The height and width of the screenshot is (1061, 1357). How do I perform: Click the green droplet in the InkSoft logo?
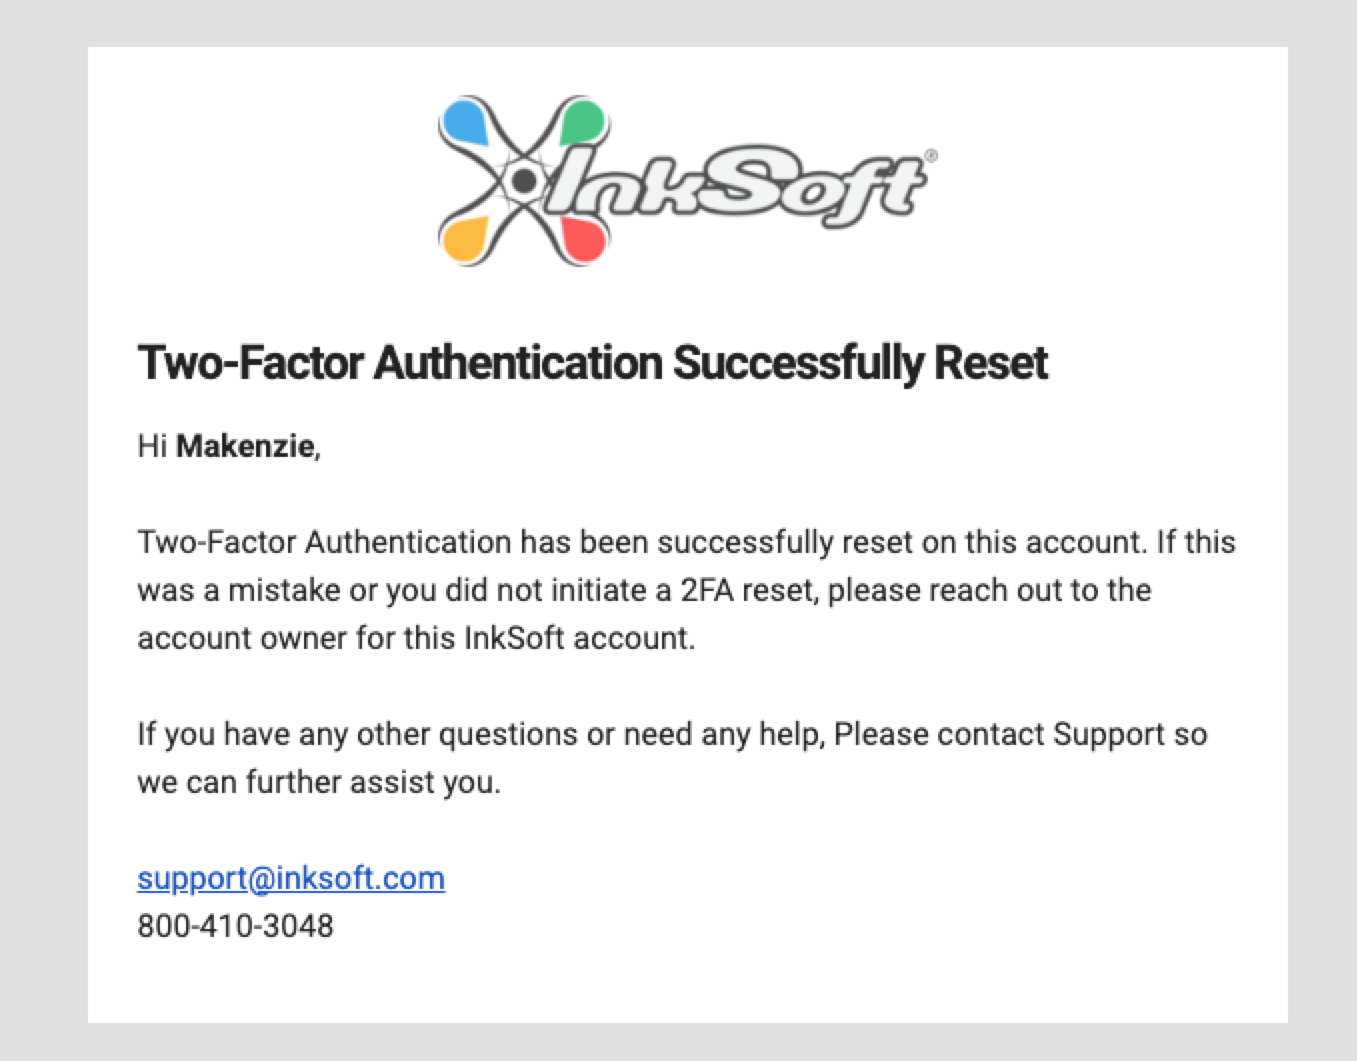(582, 123)
